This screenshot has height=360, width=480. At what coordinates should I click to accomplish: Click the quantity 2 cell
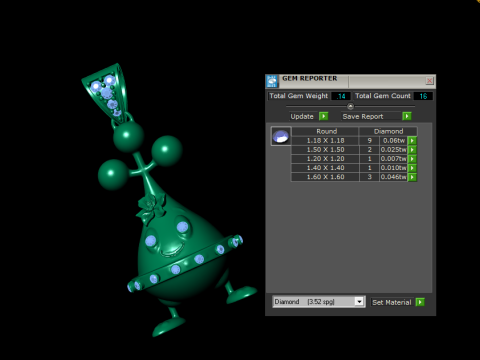coord(369,150)
